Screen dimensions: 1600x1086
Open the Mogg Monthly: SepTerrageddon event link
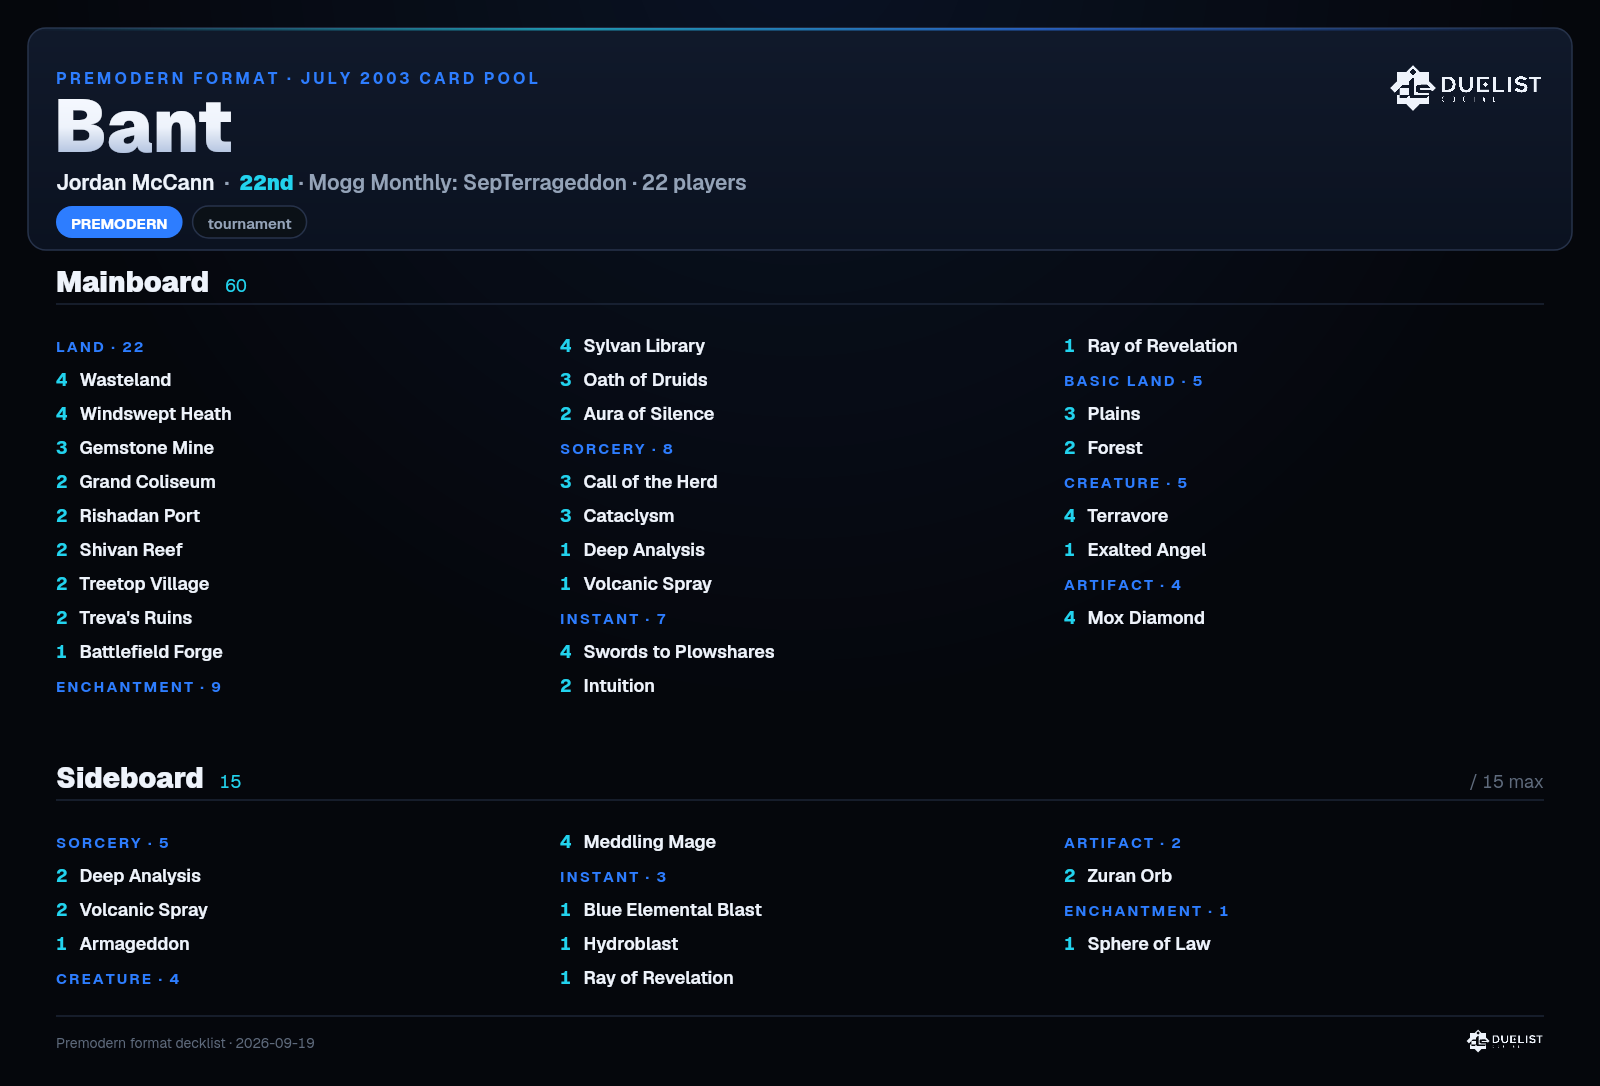click(468, 183)
